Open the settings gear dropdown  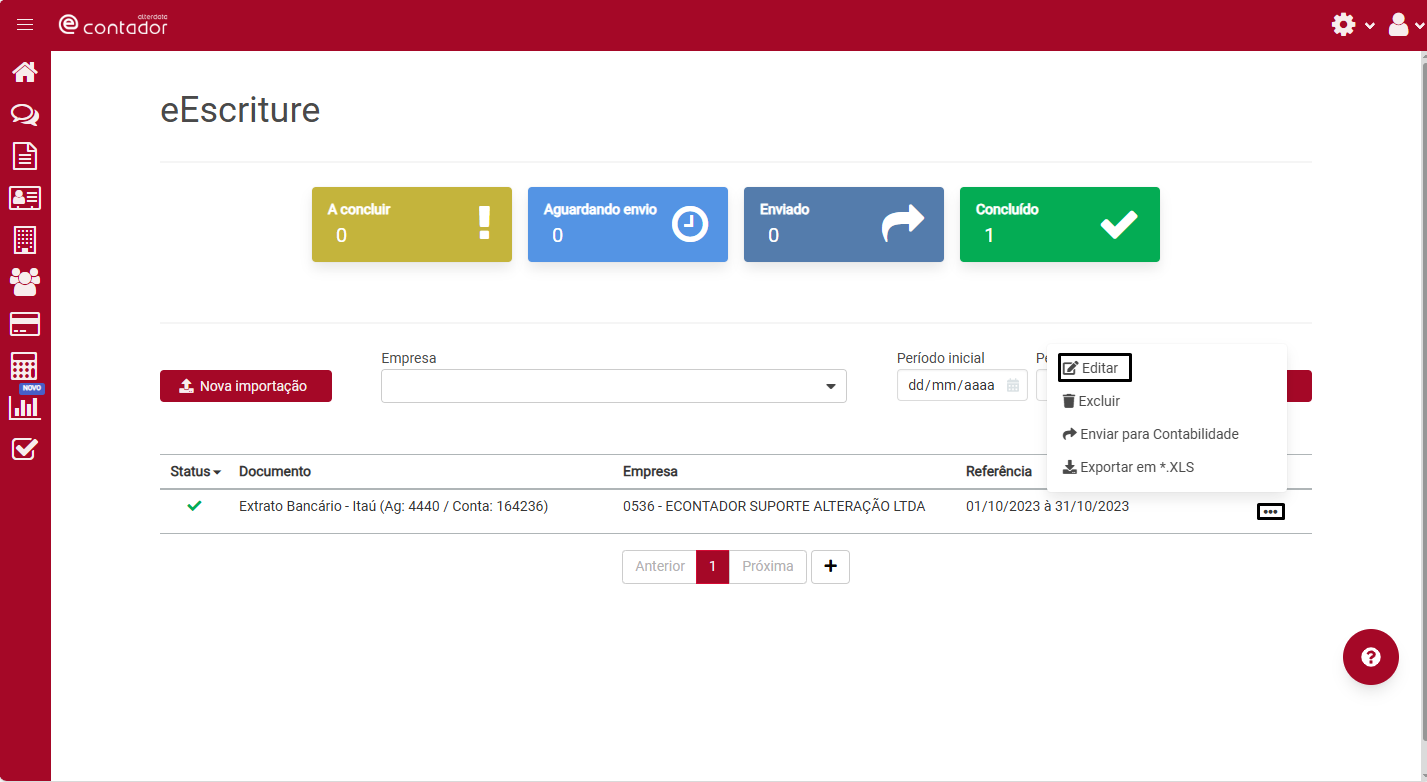coord(1353,25)
